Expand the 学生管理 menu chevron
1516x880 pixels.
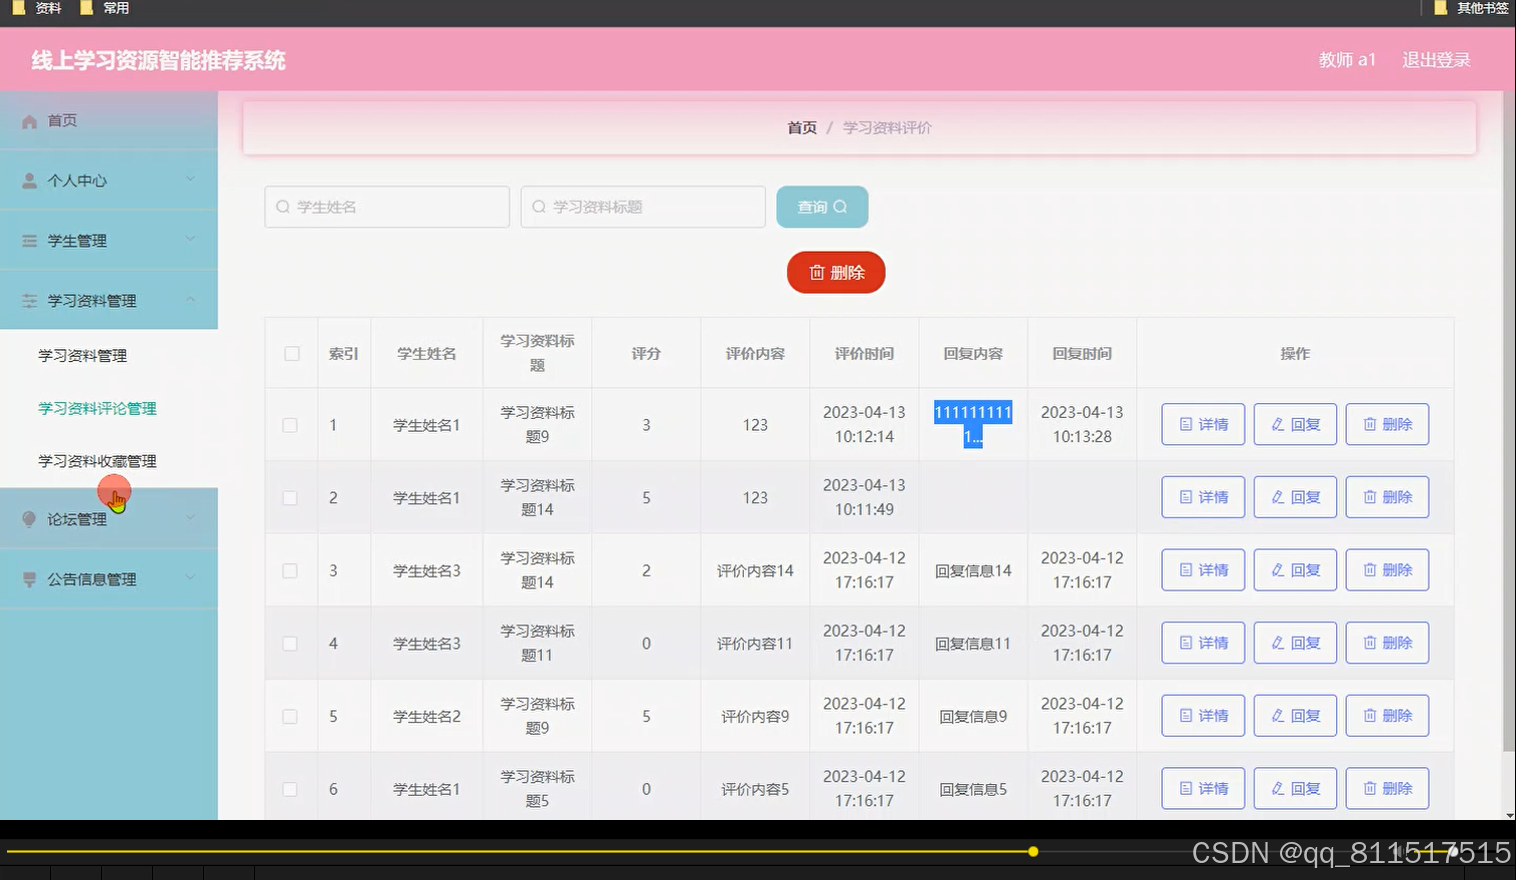190,240
